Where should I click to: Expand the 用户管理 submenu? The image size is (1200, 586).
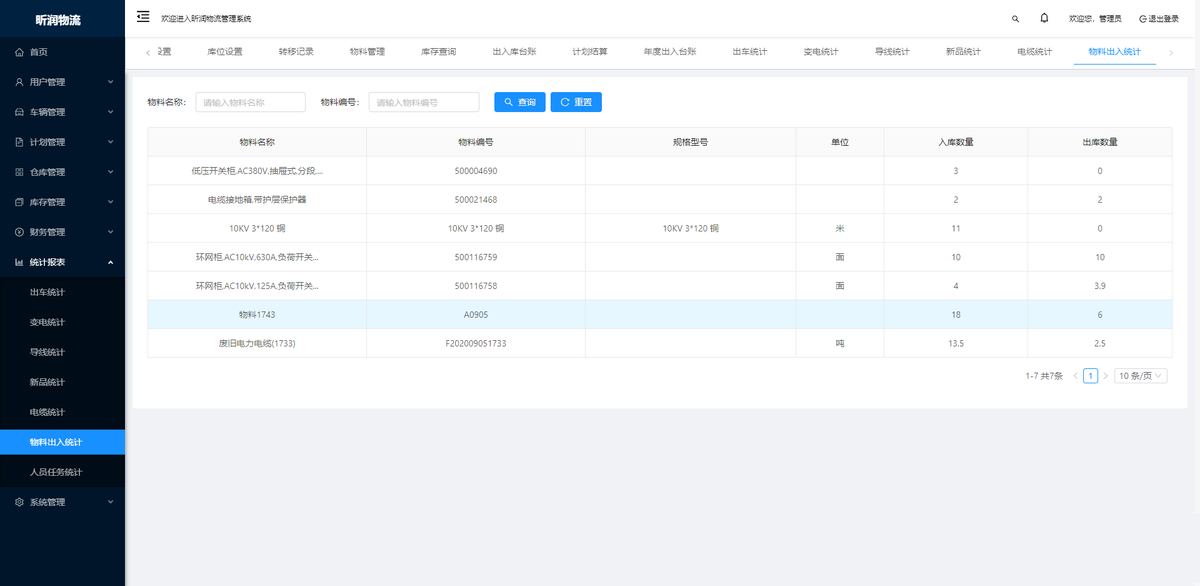(x=62, y=82)
